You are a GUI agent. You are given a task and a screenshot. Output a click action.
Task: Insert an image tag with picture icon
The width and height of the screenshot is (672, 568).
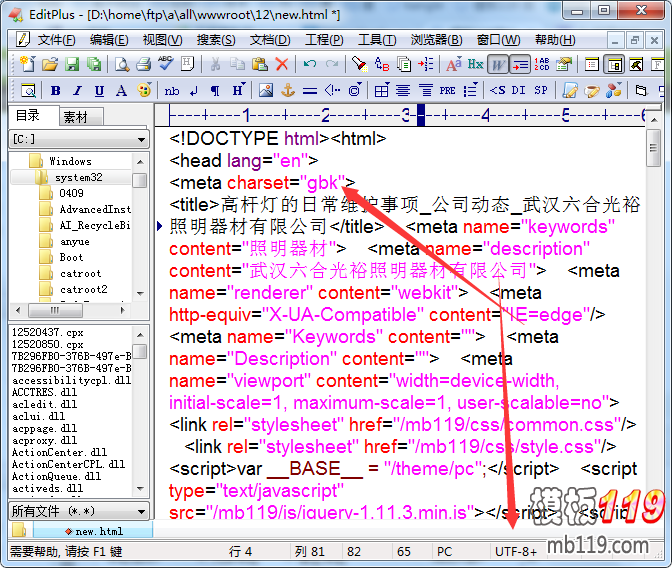pyautogui.click(x=266, y=90)
